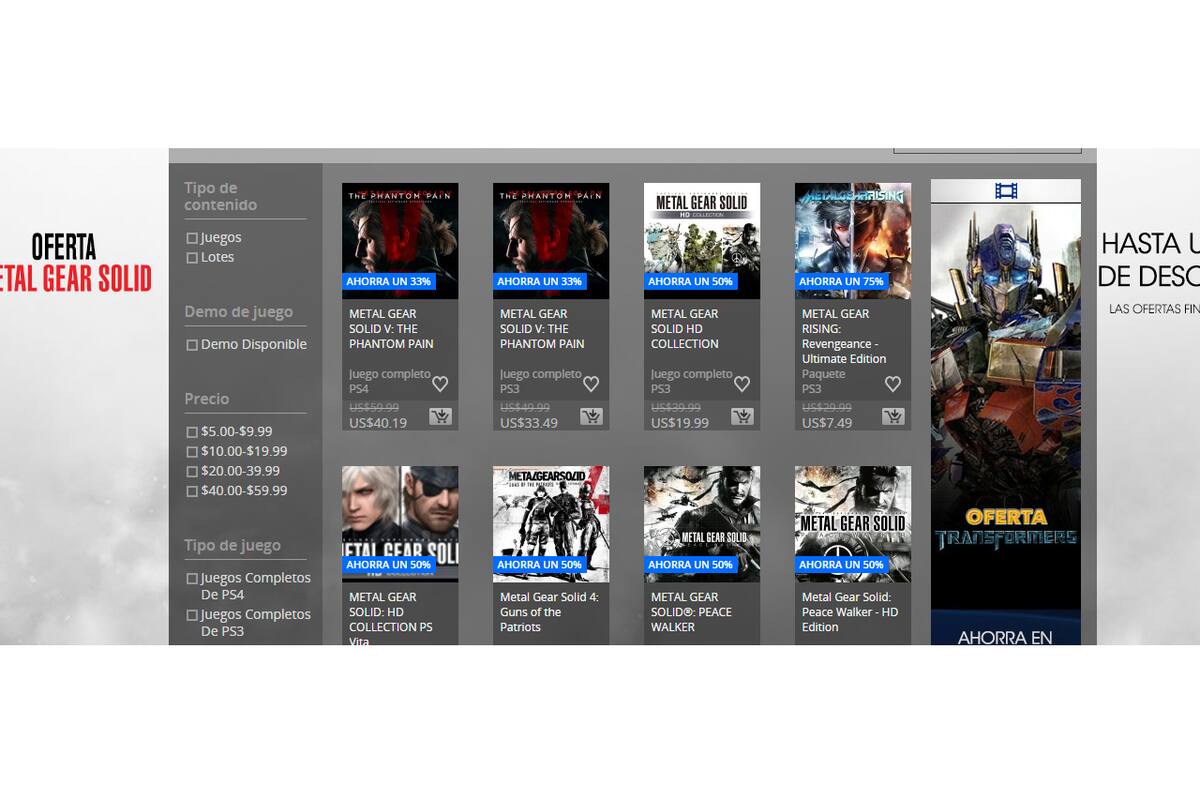The width and height of the screenshot is (1200, 800).
Task: Click struck-through US$59.99 original price
Action: (x=374, y=408)
